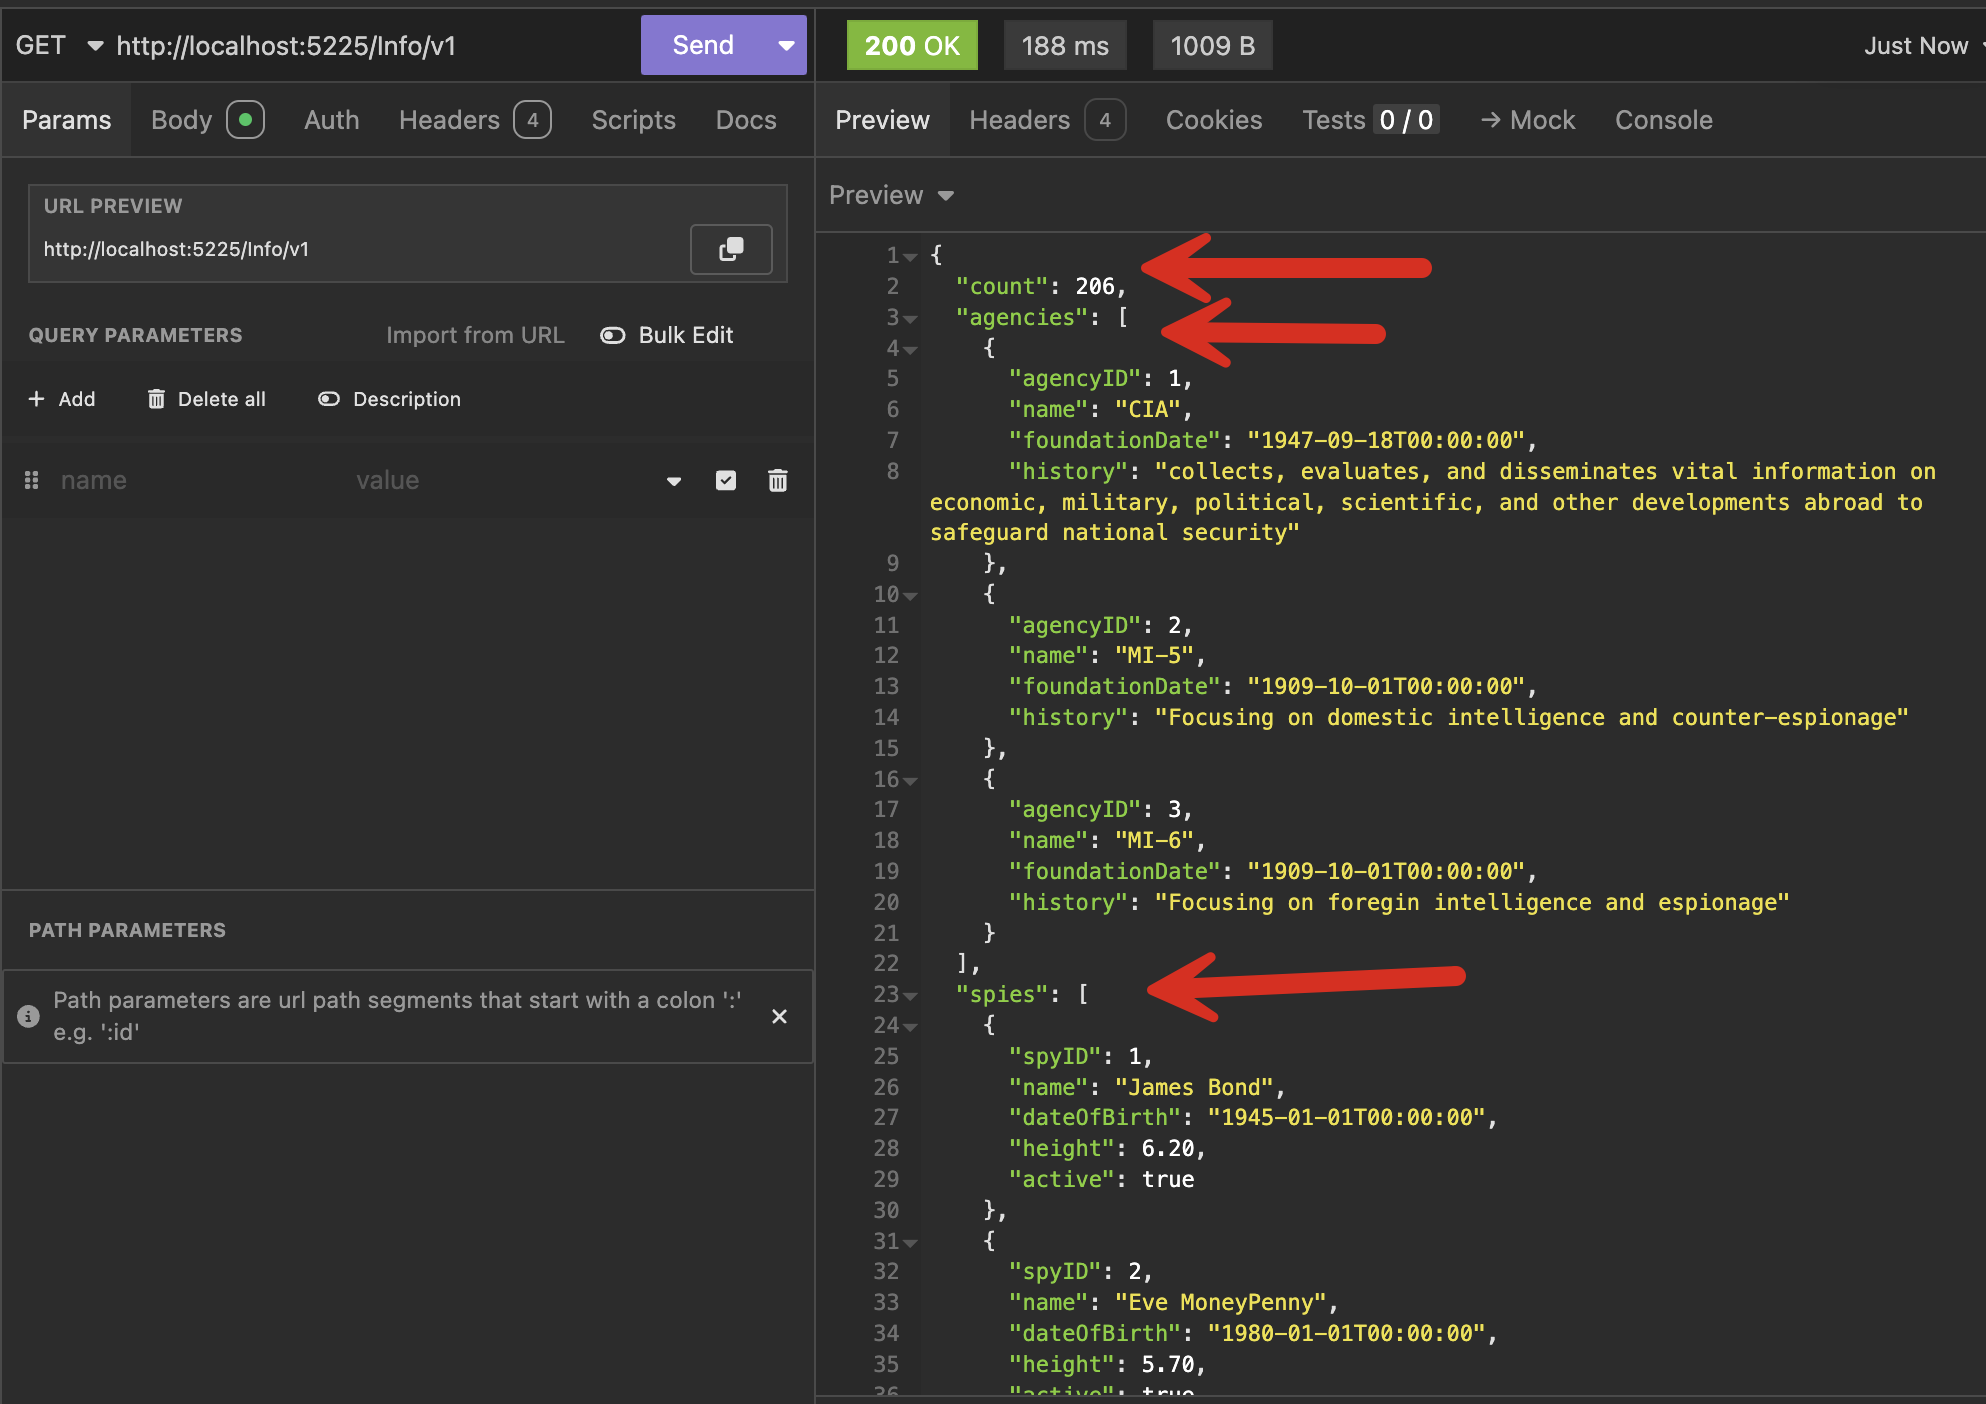
Task: Switch to the Scripts tab
Action: 633,119
